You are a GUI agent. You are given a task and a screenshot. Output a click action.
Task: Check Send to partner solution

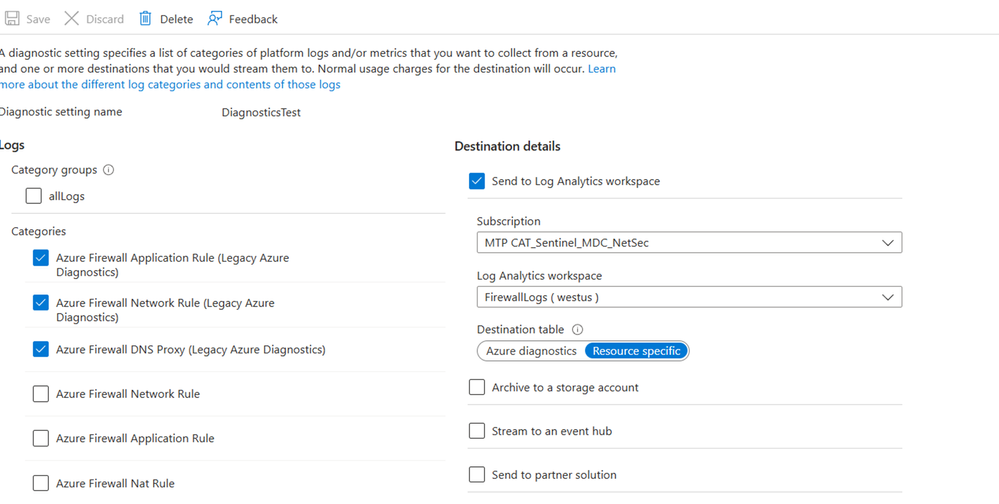[x=477, y=475]
